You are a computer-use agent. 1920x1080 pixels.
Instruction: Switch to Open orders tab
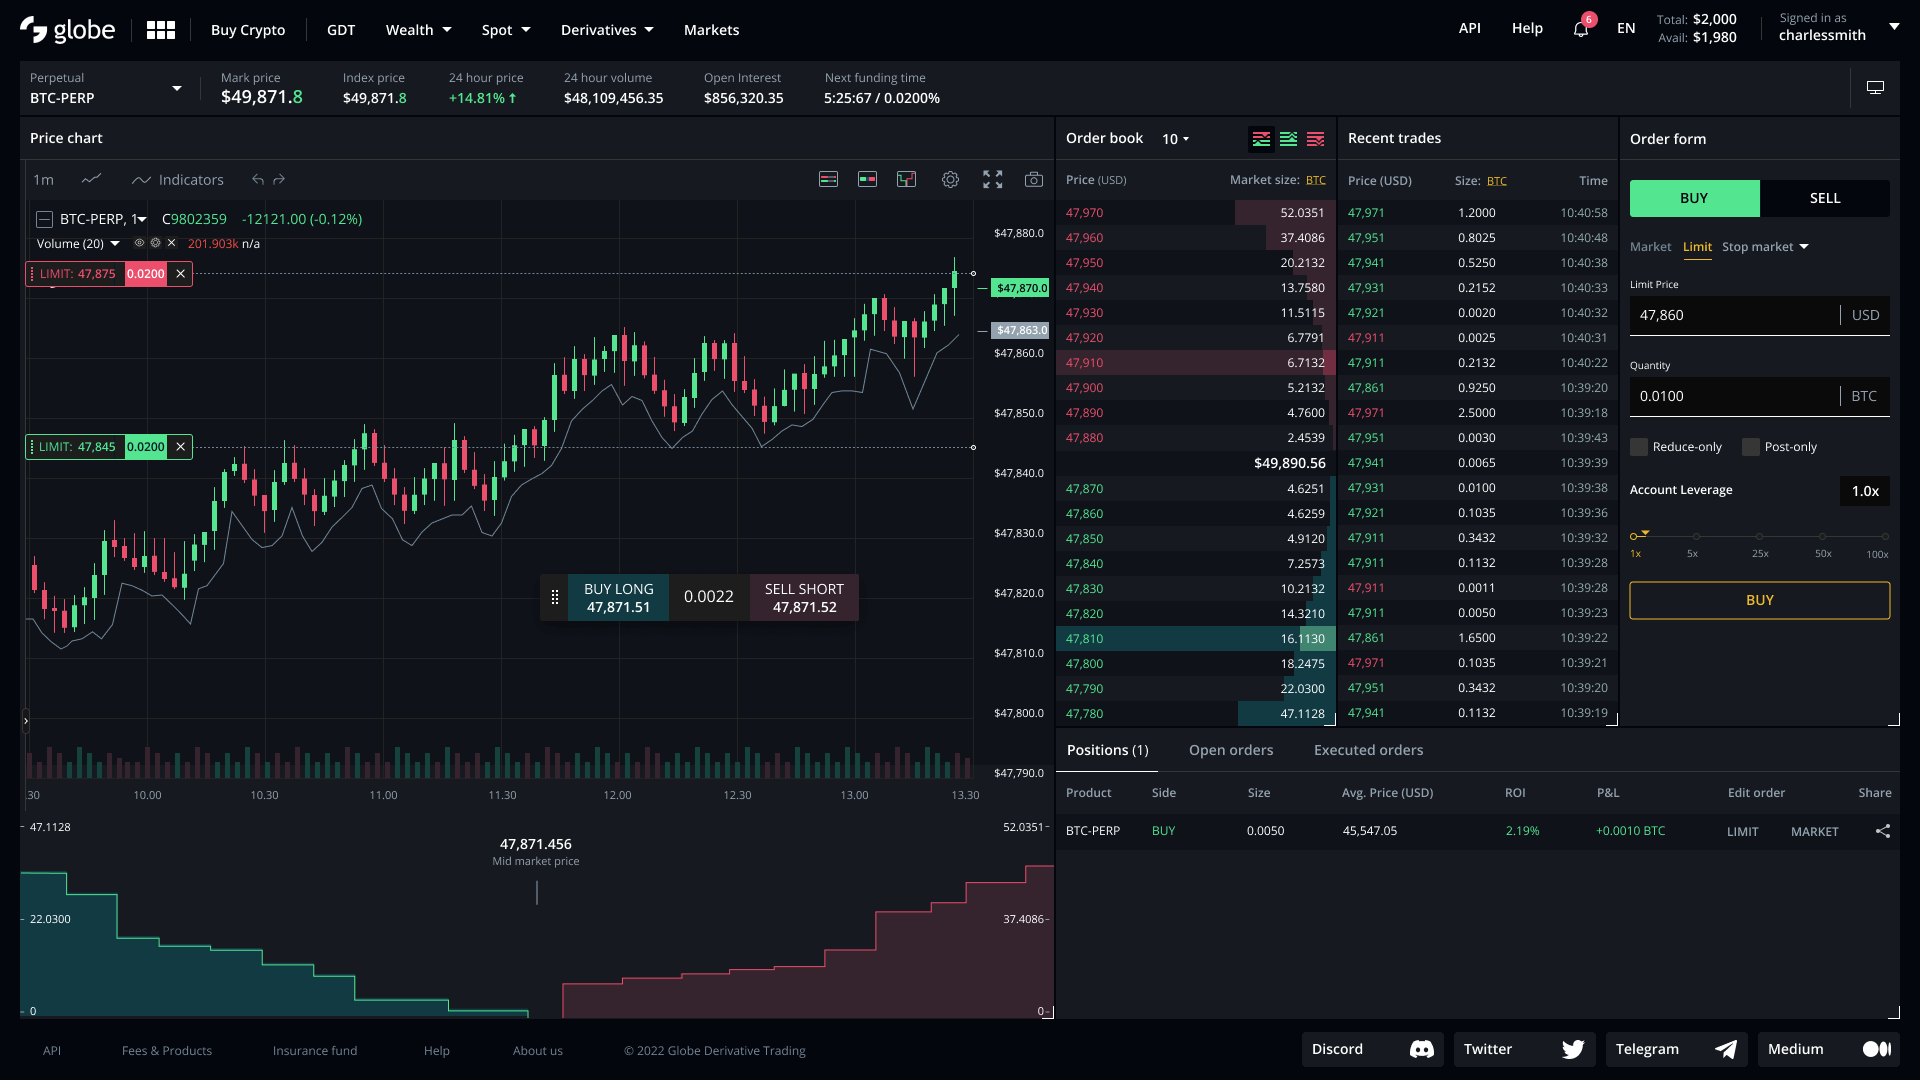click(1232, 750)
